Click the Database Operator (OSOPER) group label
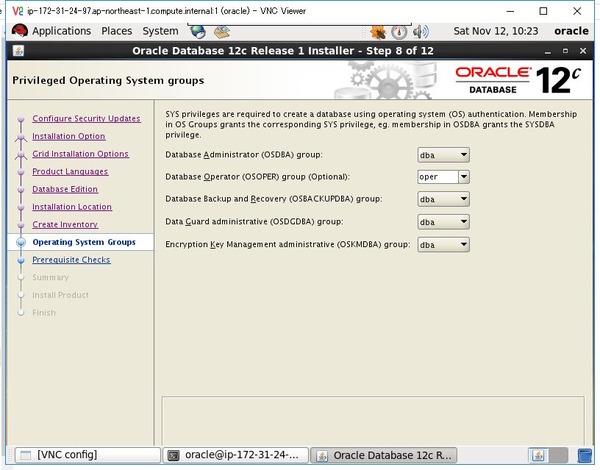Image resolution: width=600 pixels, height=470 pixels. [257, 177]
